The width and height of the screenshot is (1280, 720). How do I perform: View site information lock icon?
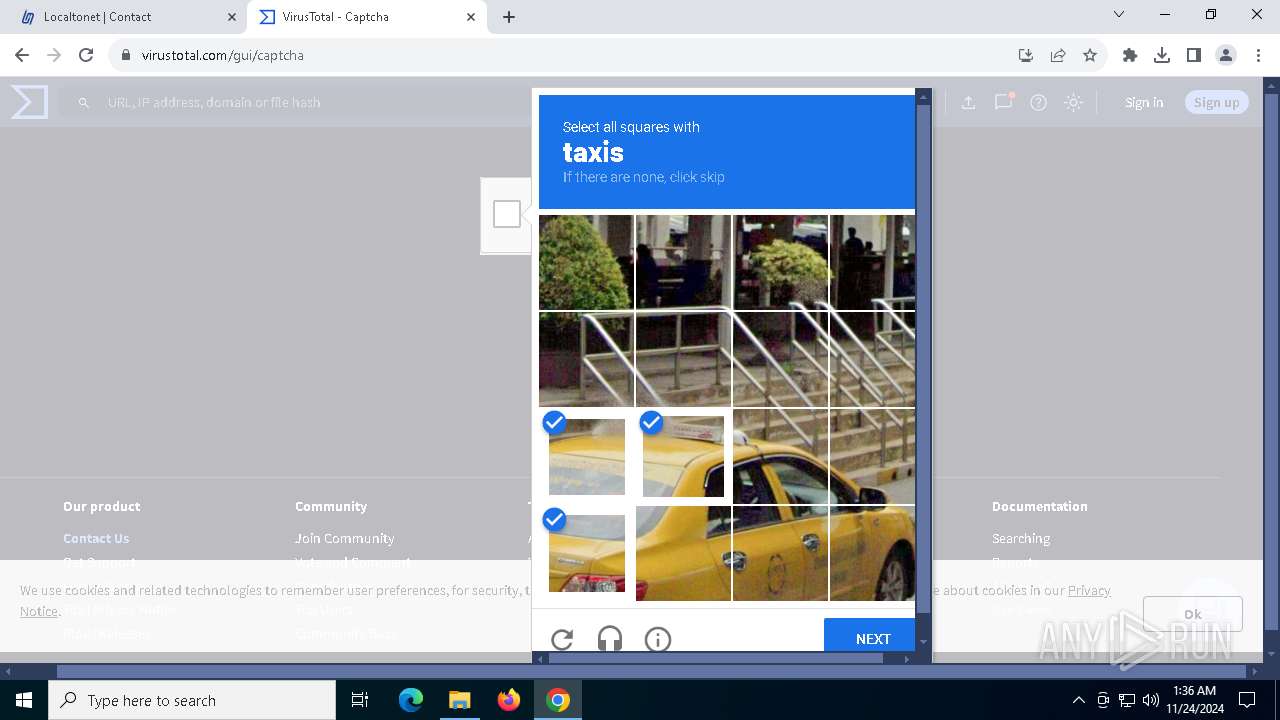coord(126,55)
